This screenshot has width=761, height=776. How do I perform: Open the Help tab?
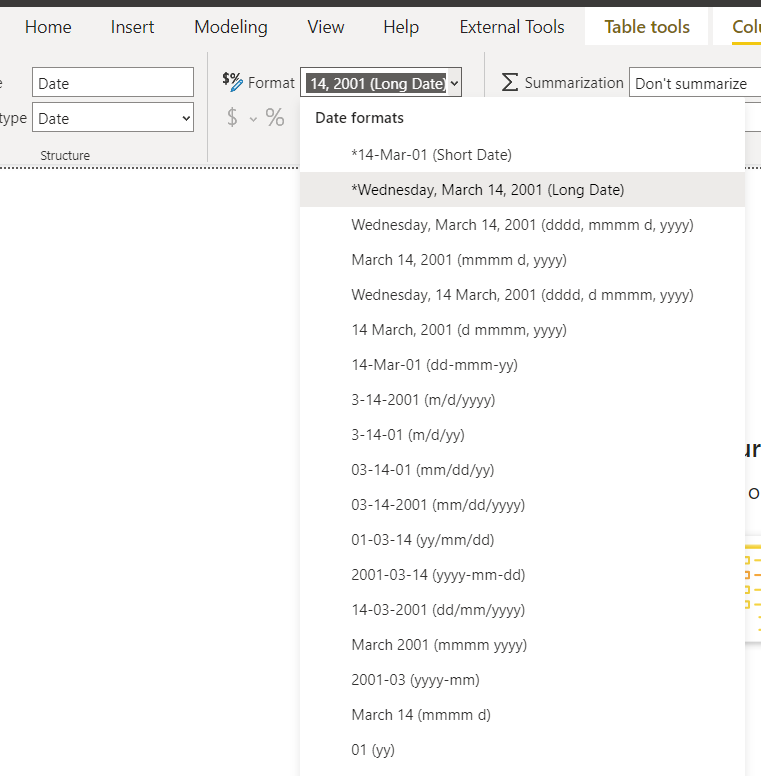[x=401, y=27]
